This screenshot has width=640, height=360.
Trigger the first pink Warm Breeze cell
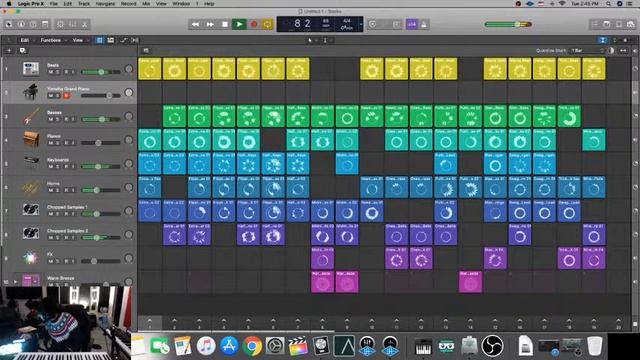[x=322, y=282]
